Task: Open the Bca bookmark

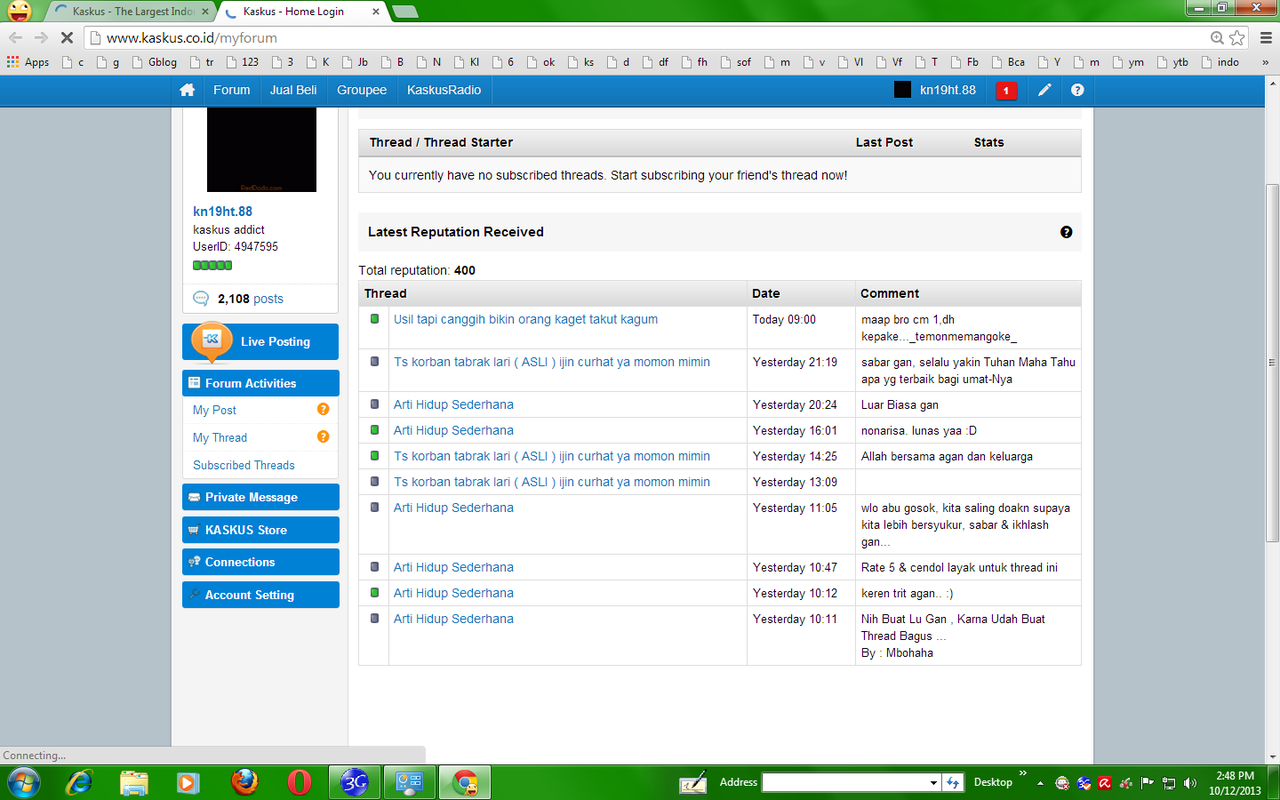Action: pyautogui.click(x=1007, y=62)
